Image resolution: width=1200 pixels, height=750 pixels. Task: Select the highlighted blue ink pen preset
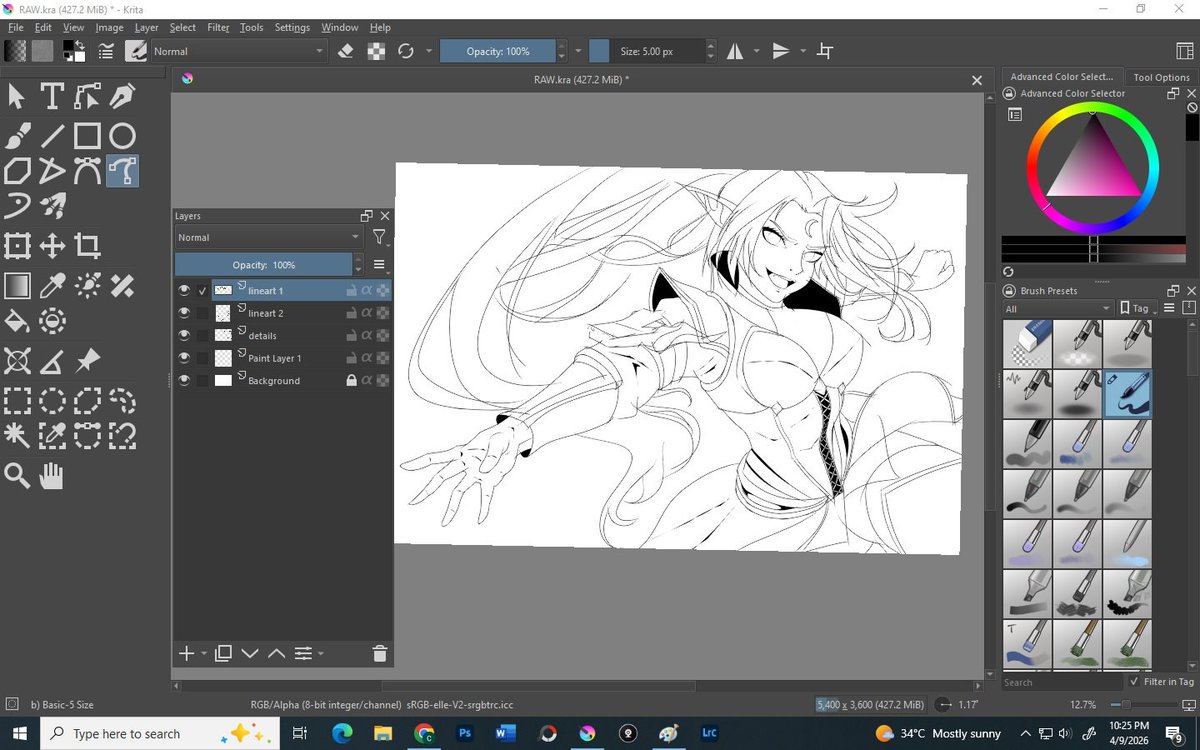1128,393
